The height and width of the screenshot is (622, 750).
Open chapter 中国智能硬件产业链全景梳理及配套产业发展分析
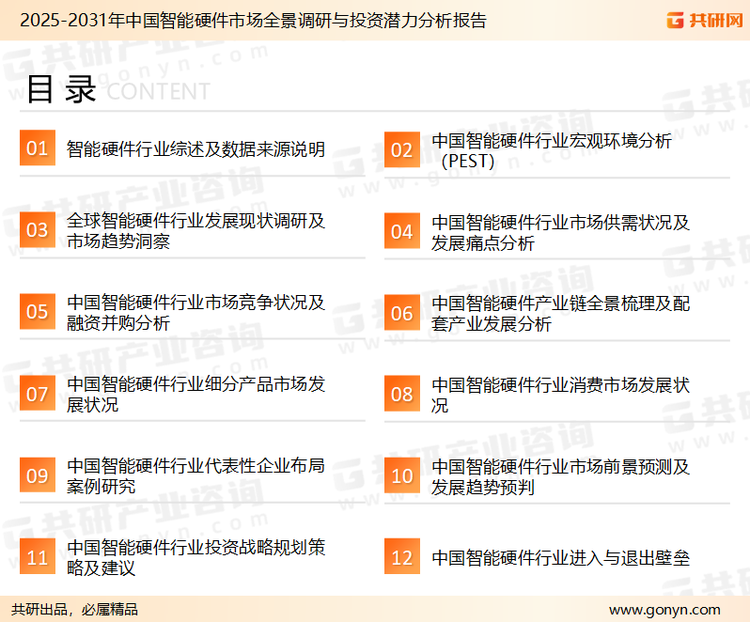tap(560, 313)
